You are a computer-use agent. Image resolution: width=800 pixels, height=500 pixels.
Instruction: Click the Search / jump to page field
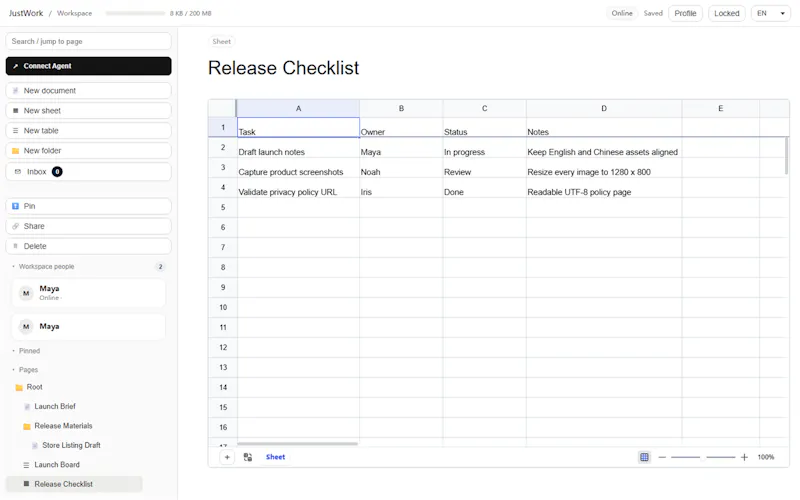(88, 41)
